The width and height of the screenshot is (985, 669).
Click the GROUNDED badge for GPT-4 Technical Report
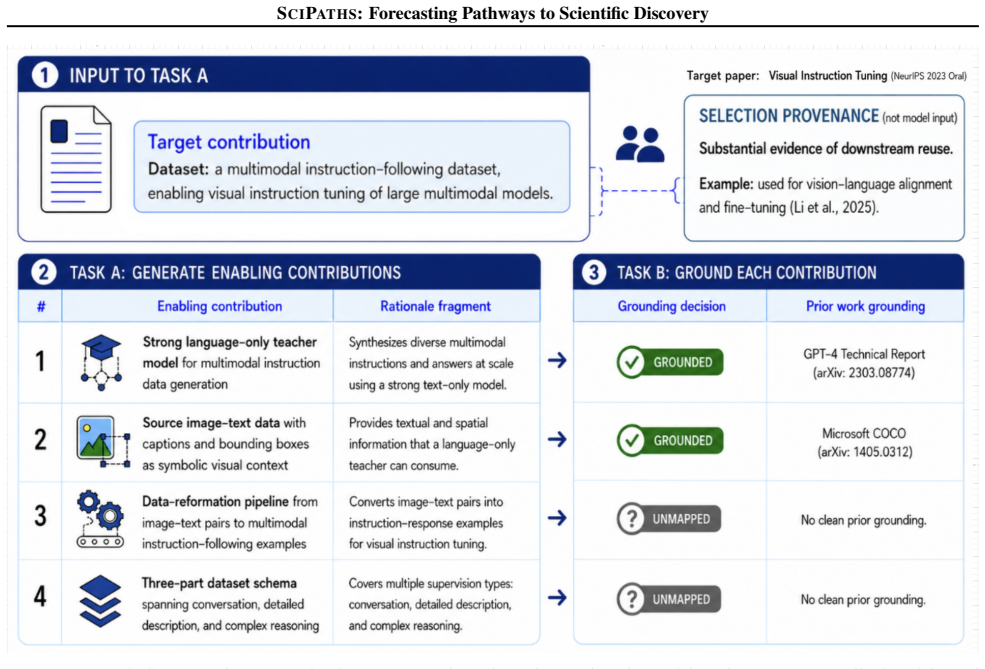click(670, 362)
